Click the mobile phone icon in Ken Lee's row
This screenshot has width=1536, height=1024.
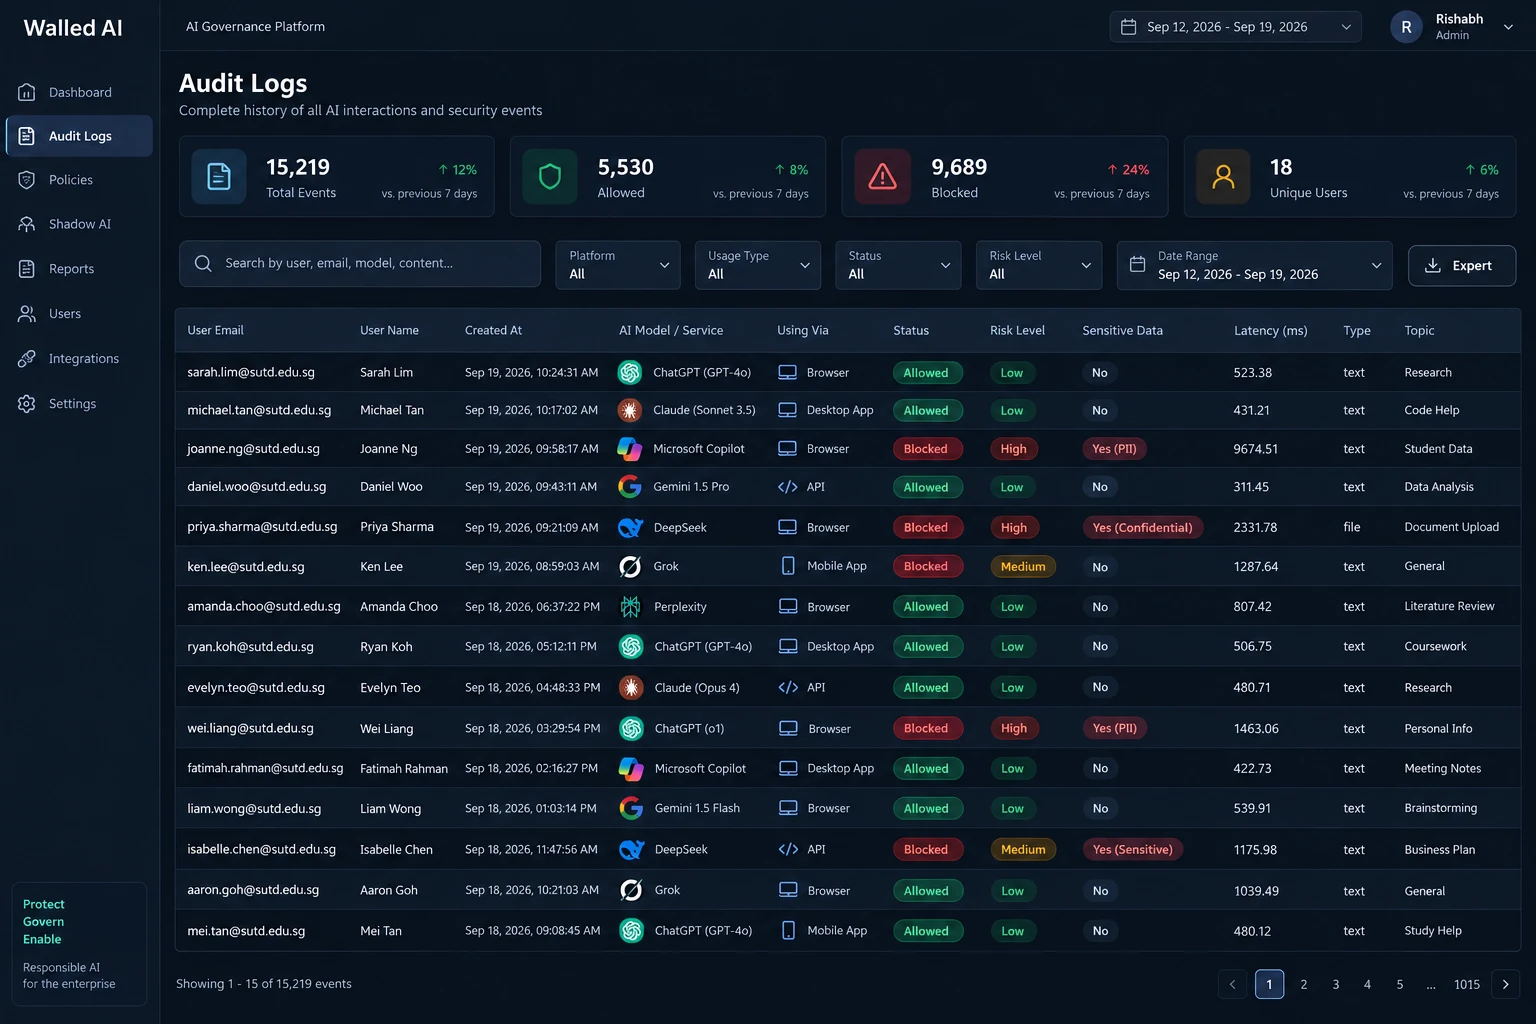point(788,566)
